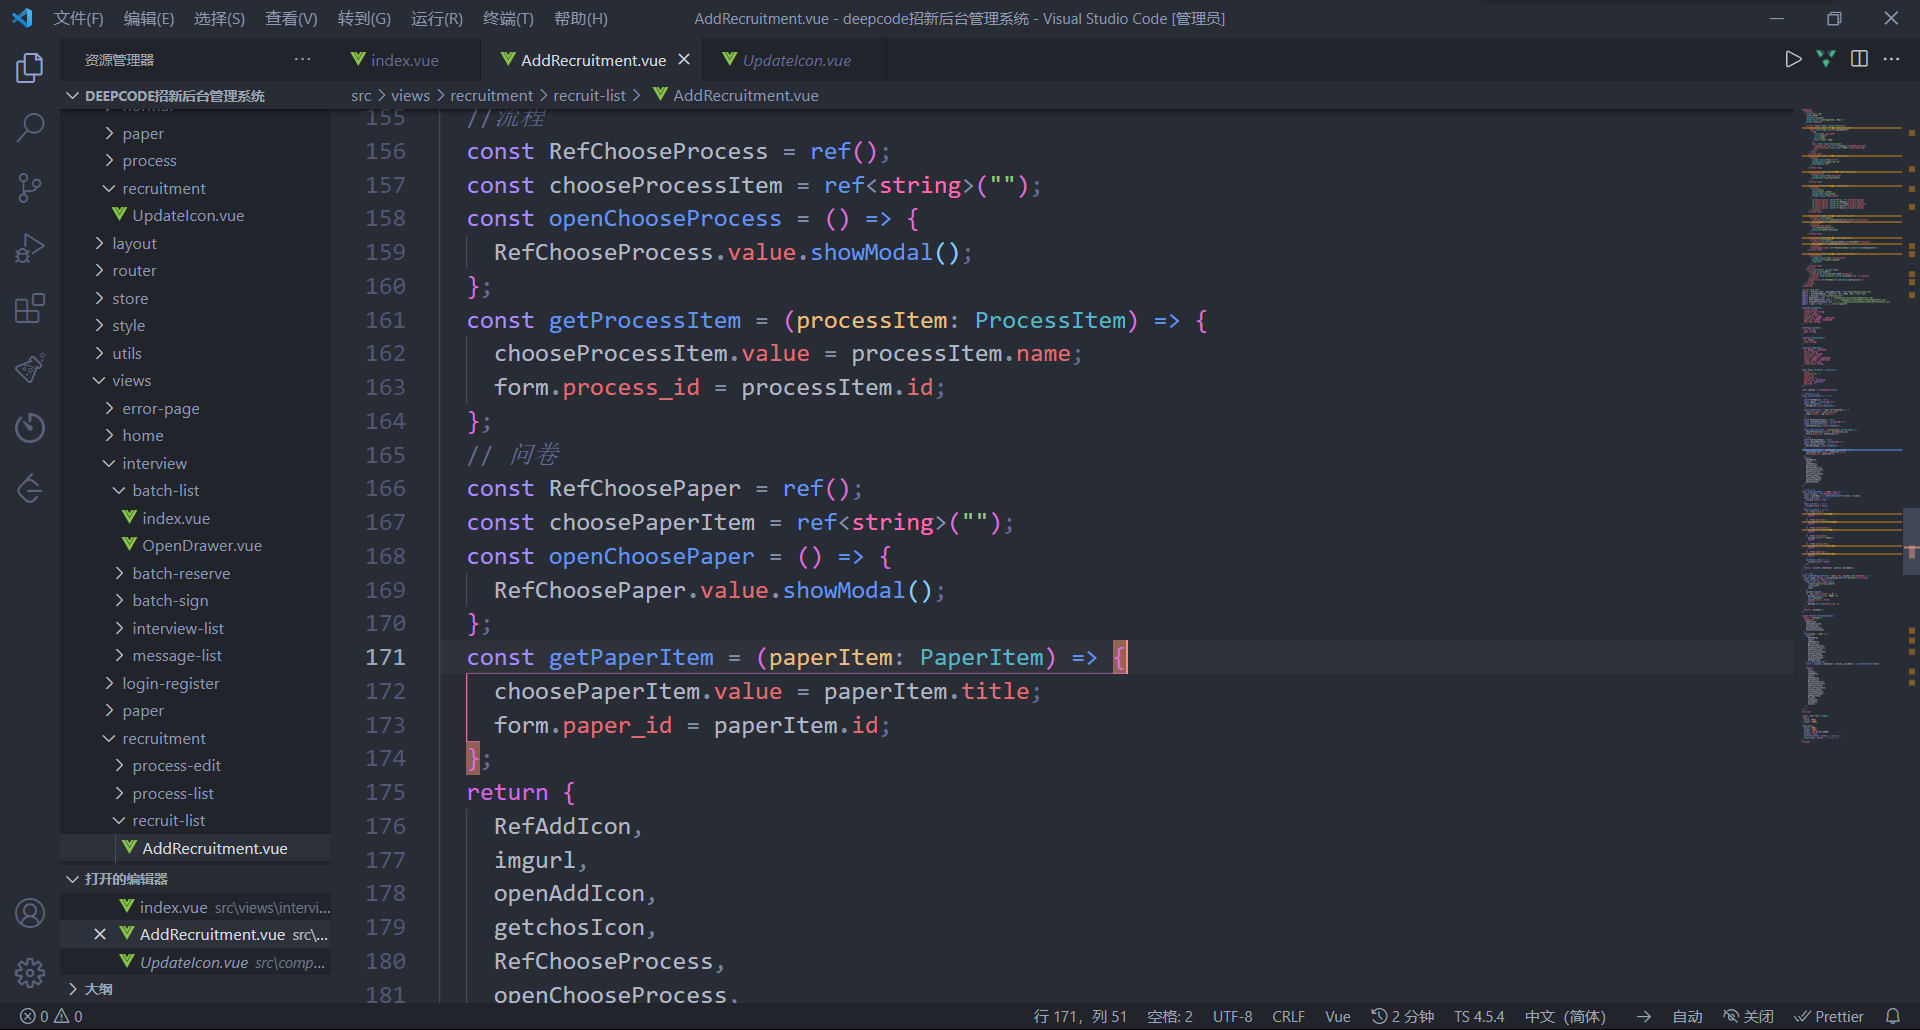Click the 自动 status bar item
The height and width of the screenshot is (1030, 1920).
(1687, 1016)
